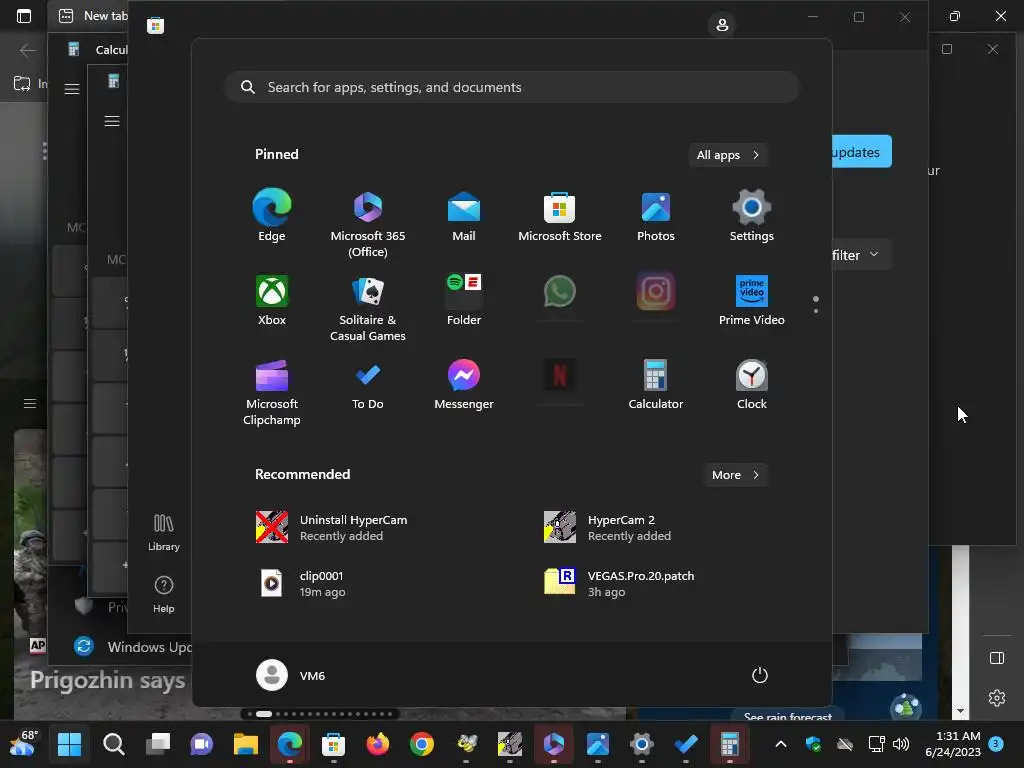The width and height of the screenshot is (1024, 768).
Task: Launch Microsoft 365 (Office) from Pinned
Action: tap(368, 224)
